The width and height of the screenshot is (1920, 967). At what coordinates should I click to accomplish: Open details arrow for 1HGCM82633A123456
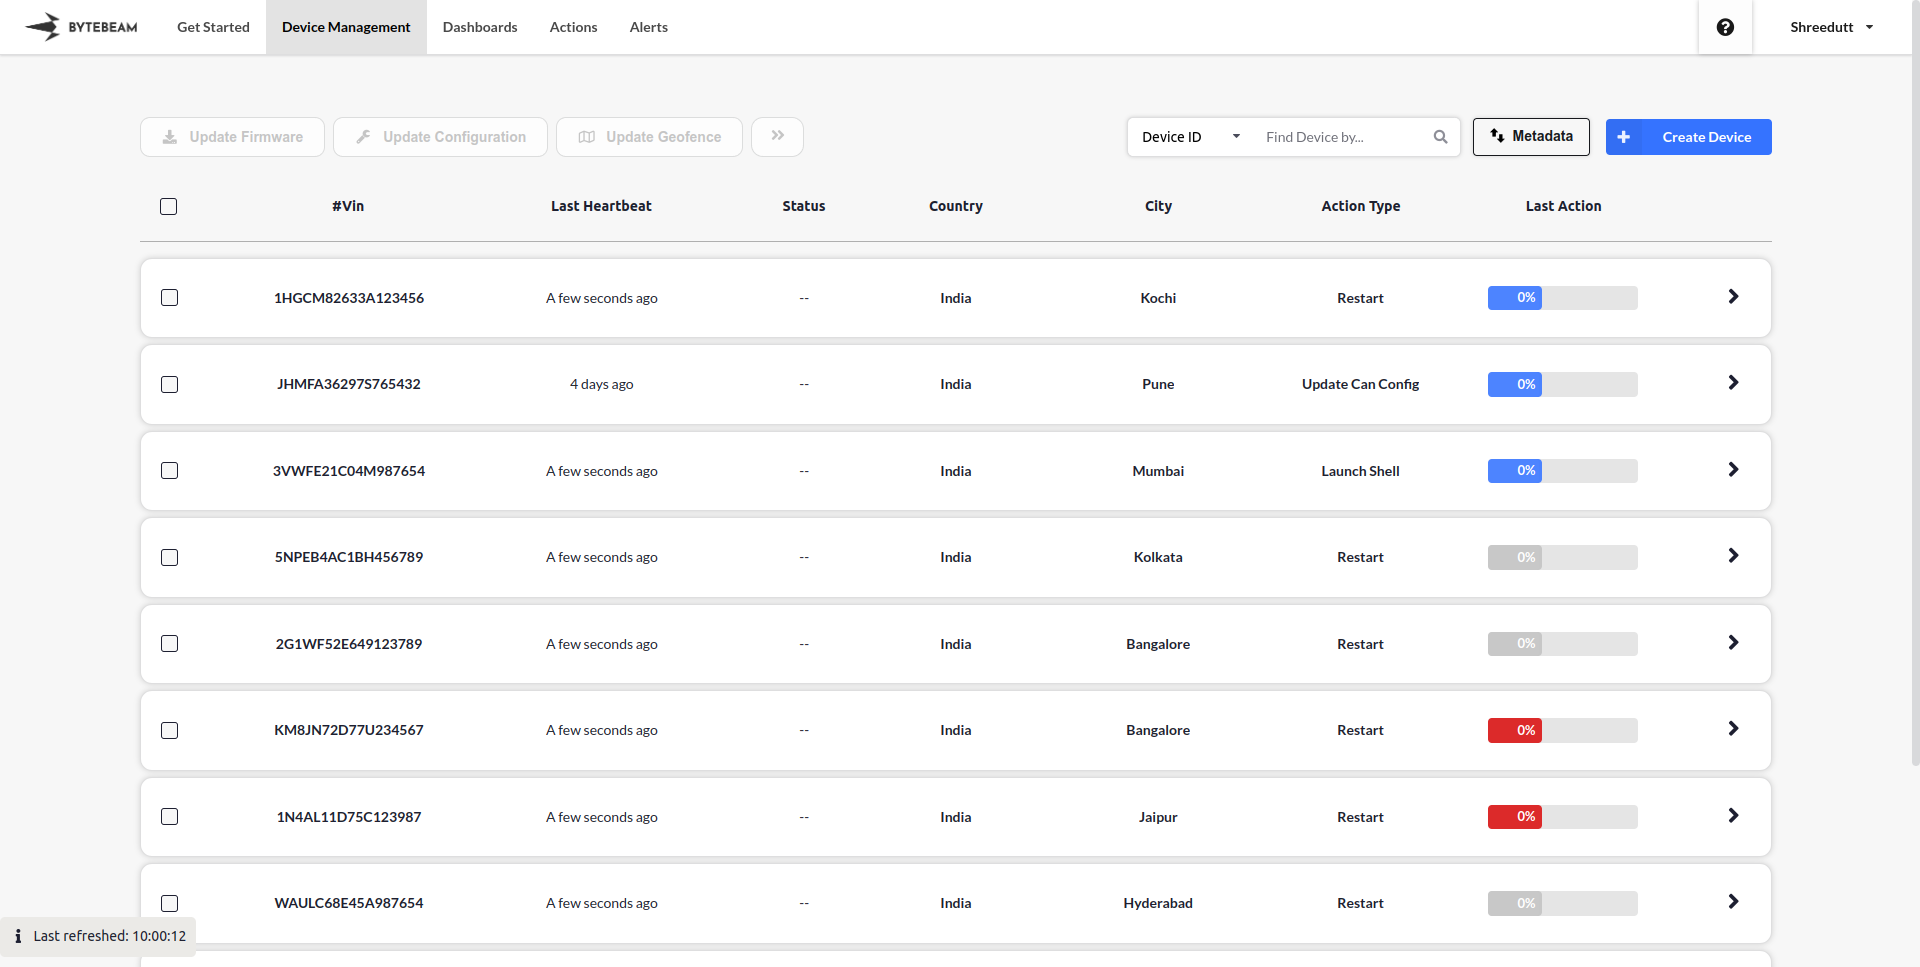click(x=1733, y=297)
